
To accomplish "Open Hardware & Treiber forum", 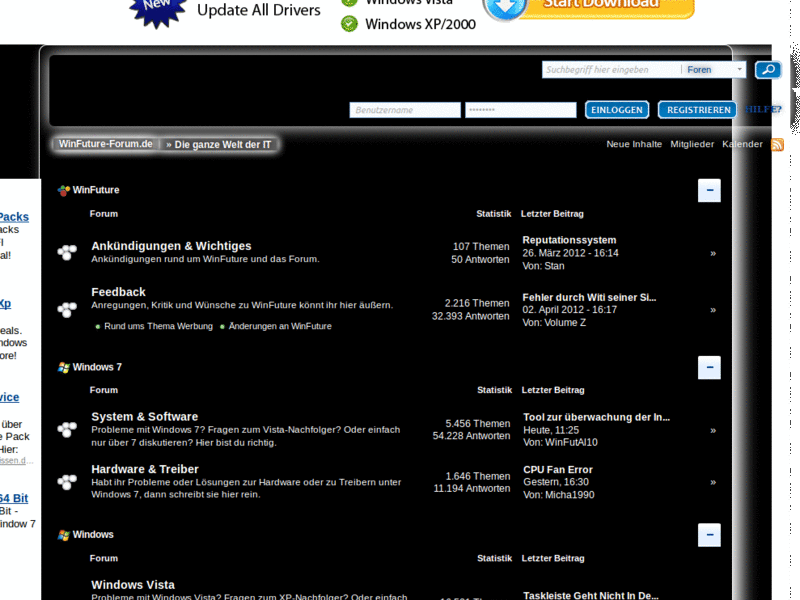I will [145, 469].
